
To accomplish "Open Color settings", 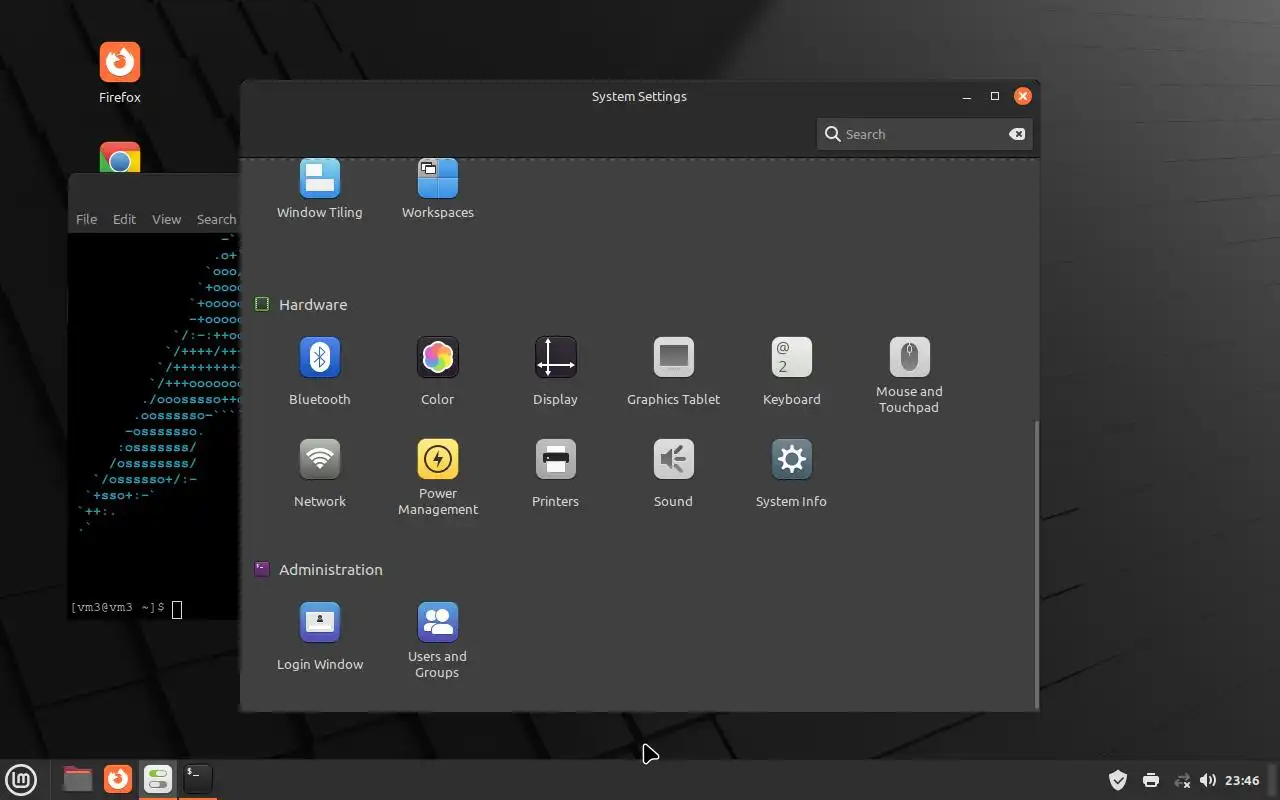I will [438, 371].
